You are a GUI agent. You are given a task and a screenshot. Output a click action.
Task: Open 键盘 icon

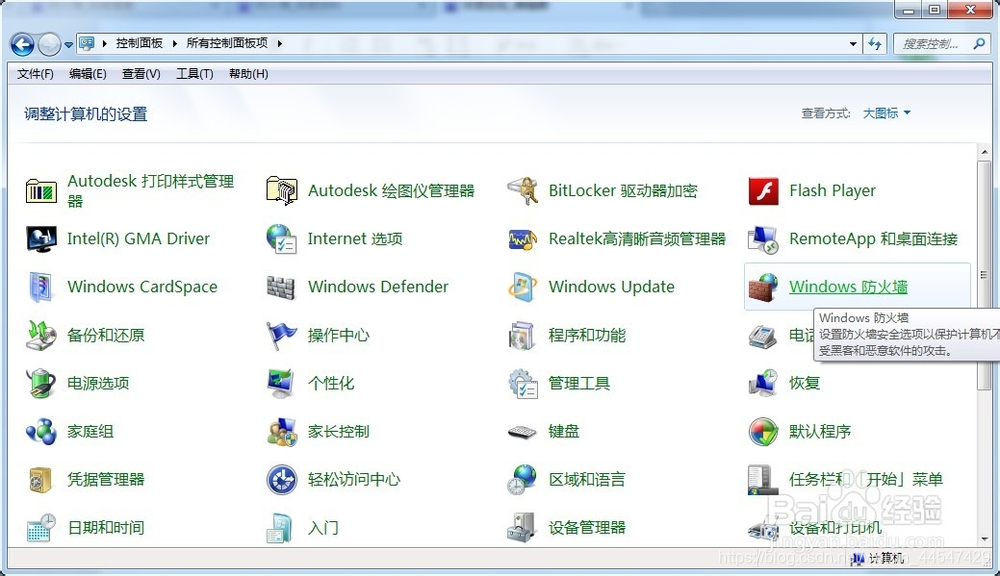(523, 432)
